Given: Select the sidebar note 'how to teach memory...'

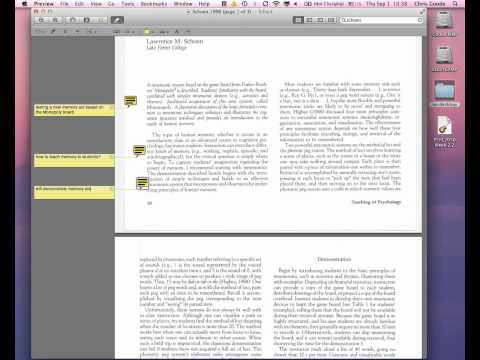Looking at the screenshot, I should [x=74, y=160].
